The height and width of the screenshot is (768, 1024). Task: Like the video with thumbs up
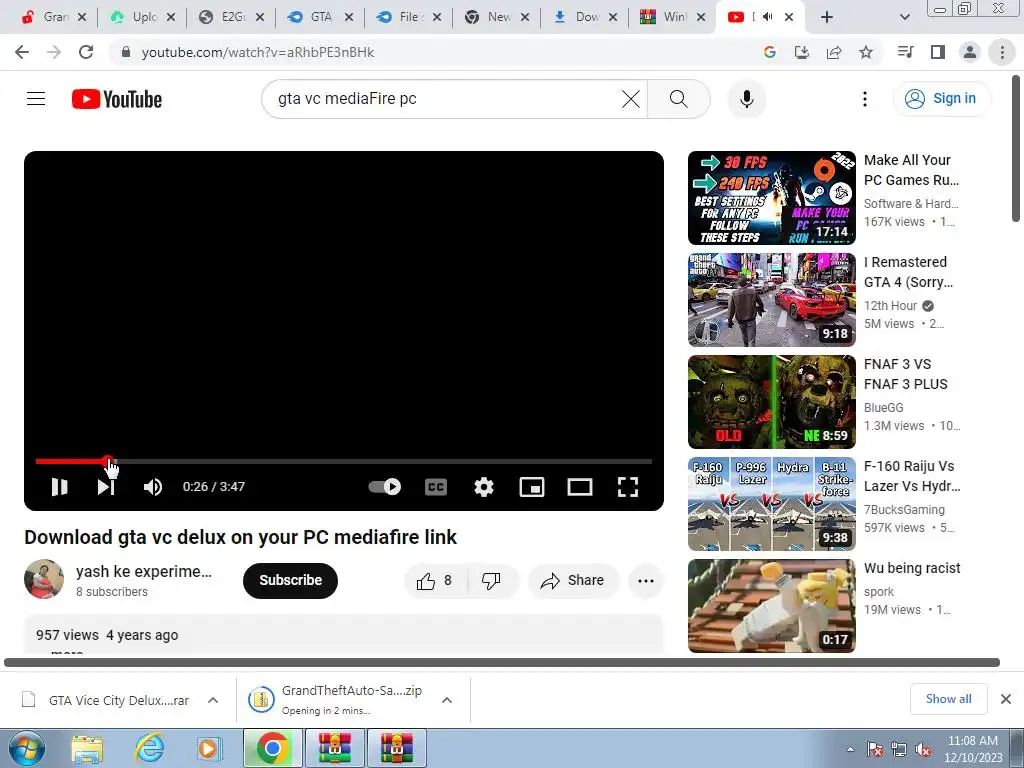[436, 580]
